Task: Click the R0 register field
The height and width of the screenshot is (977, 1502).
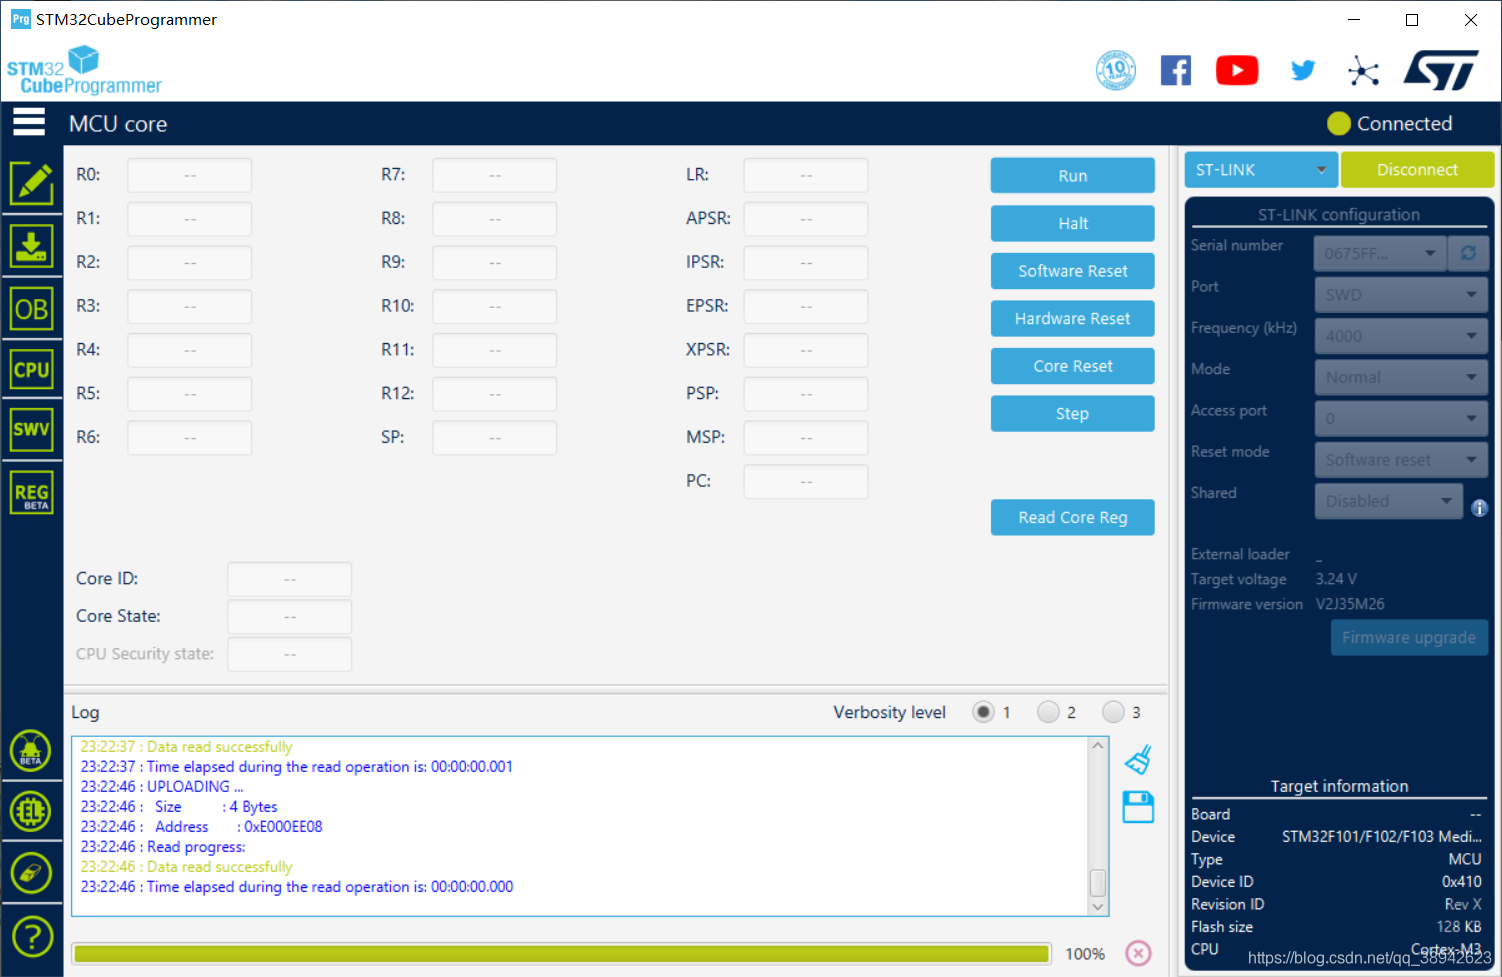Action: (x=190, y=175)
